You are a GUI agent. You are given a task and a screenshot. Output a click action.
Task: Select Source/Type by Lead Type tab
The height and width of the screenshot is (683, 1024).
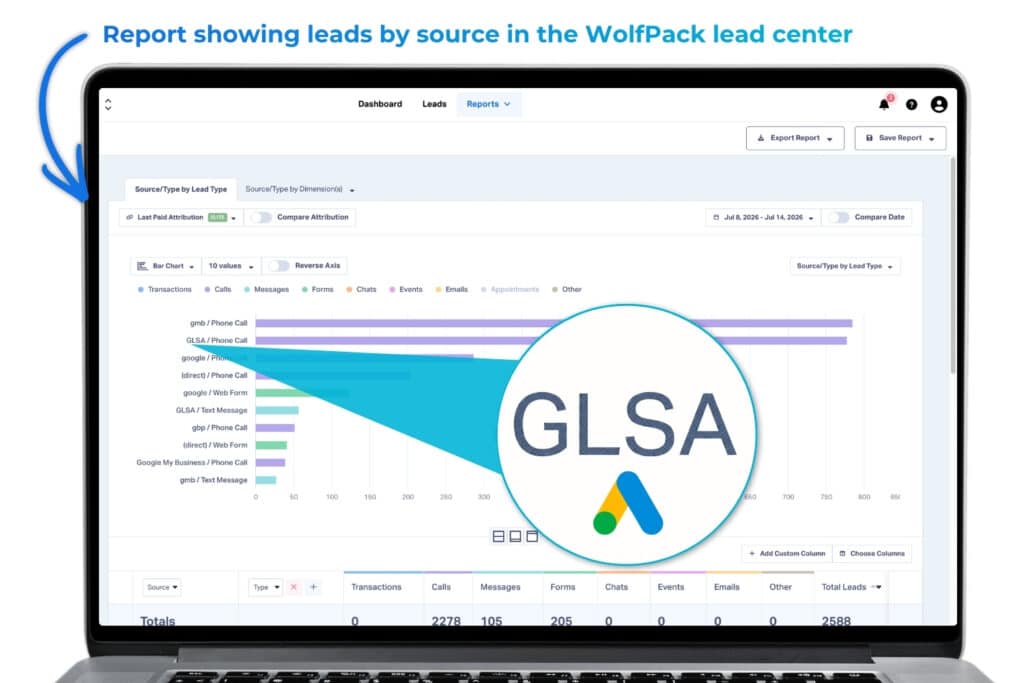pyautogui.click(x=181, y=189)
